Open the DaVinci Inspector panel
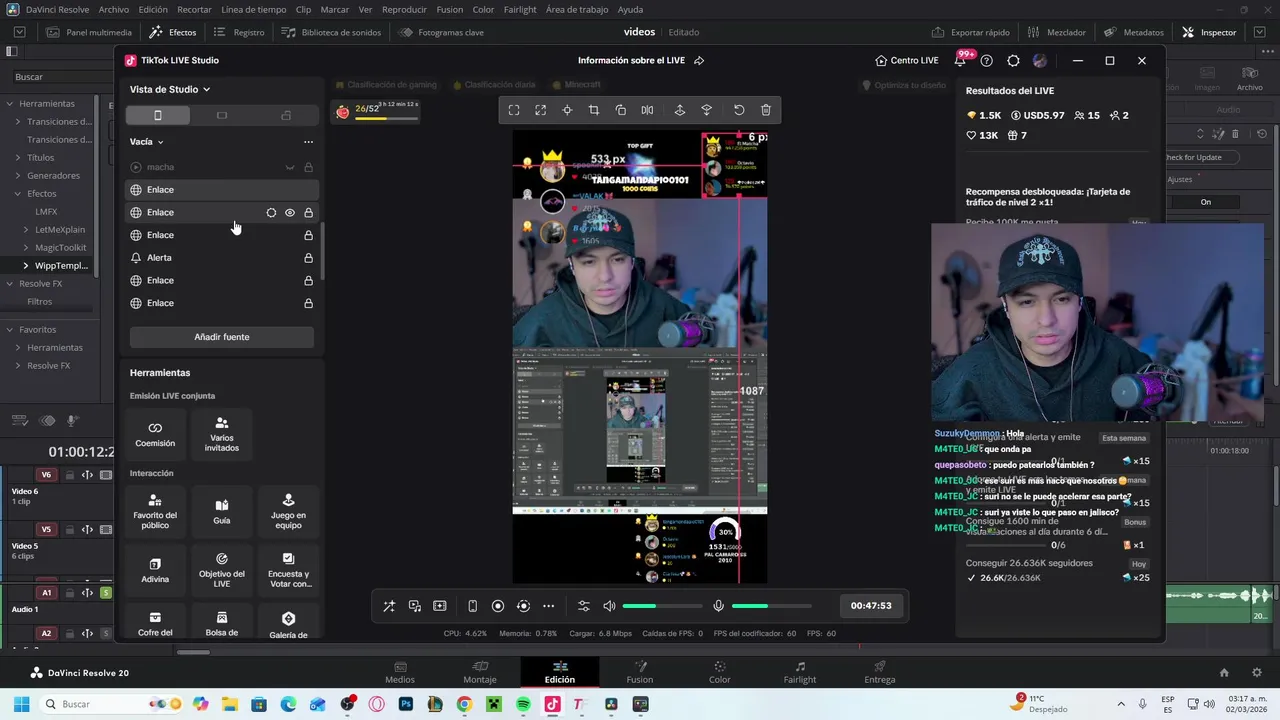Screen dimensions: 1280x720 [x=1209, y=32]
